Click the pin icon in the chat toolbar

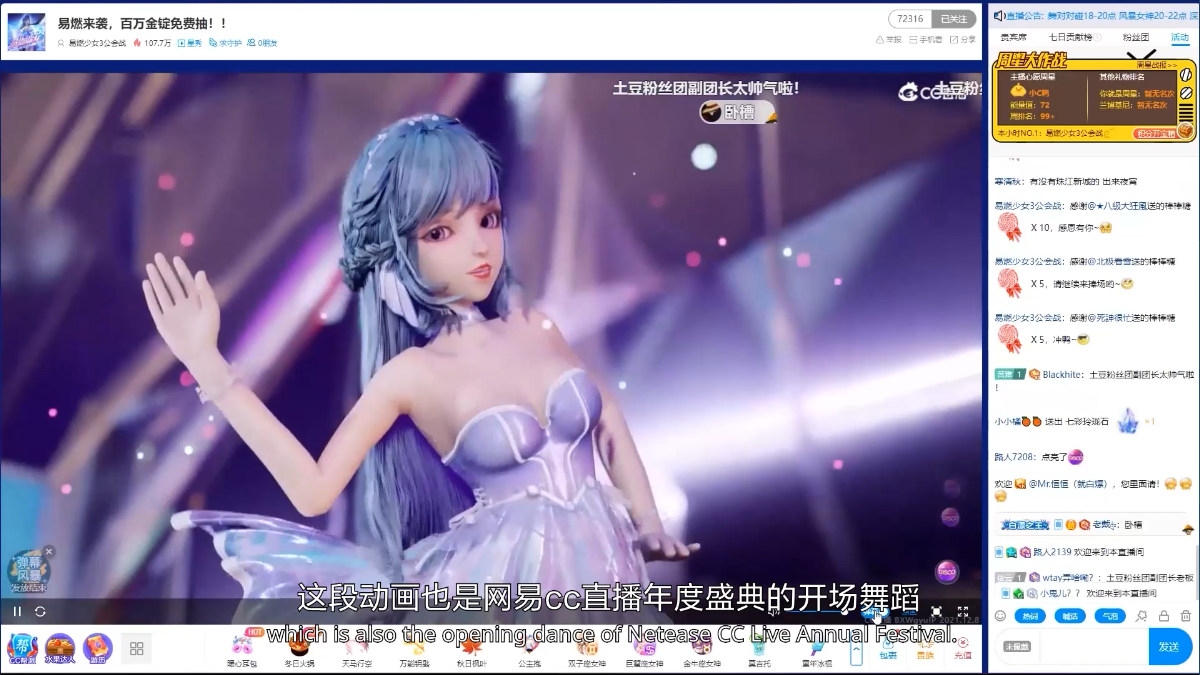click(1142, 616)
